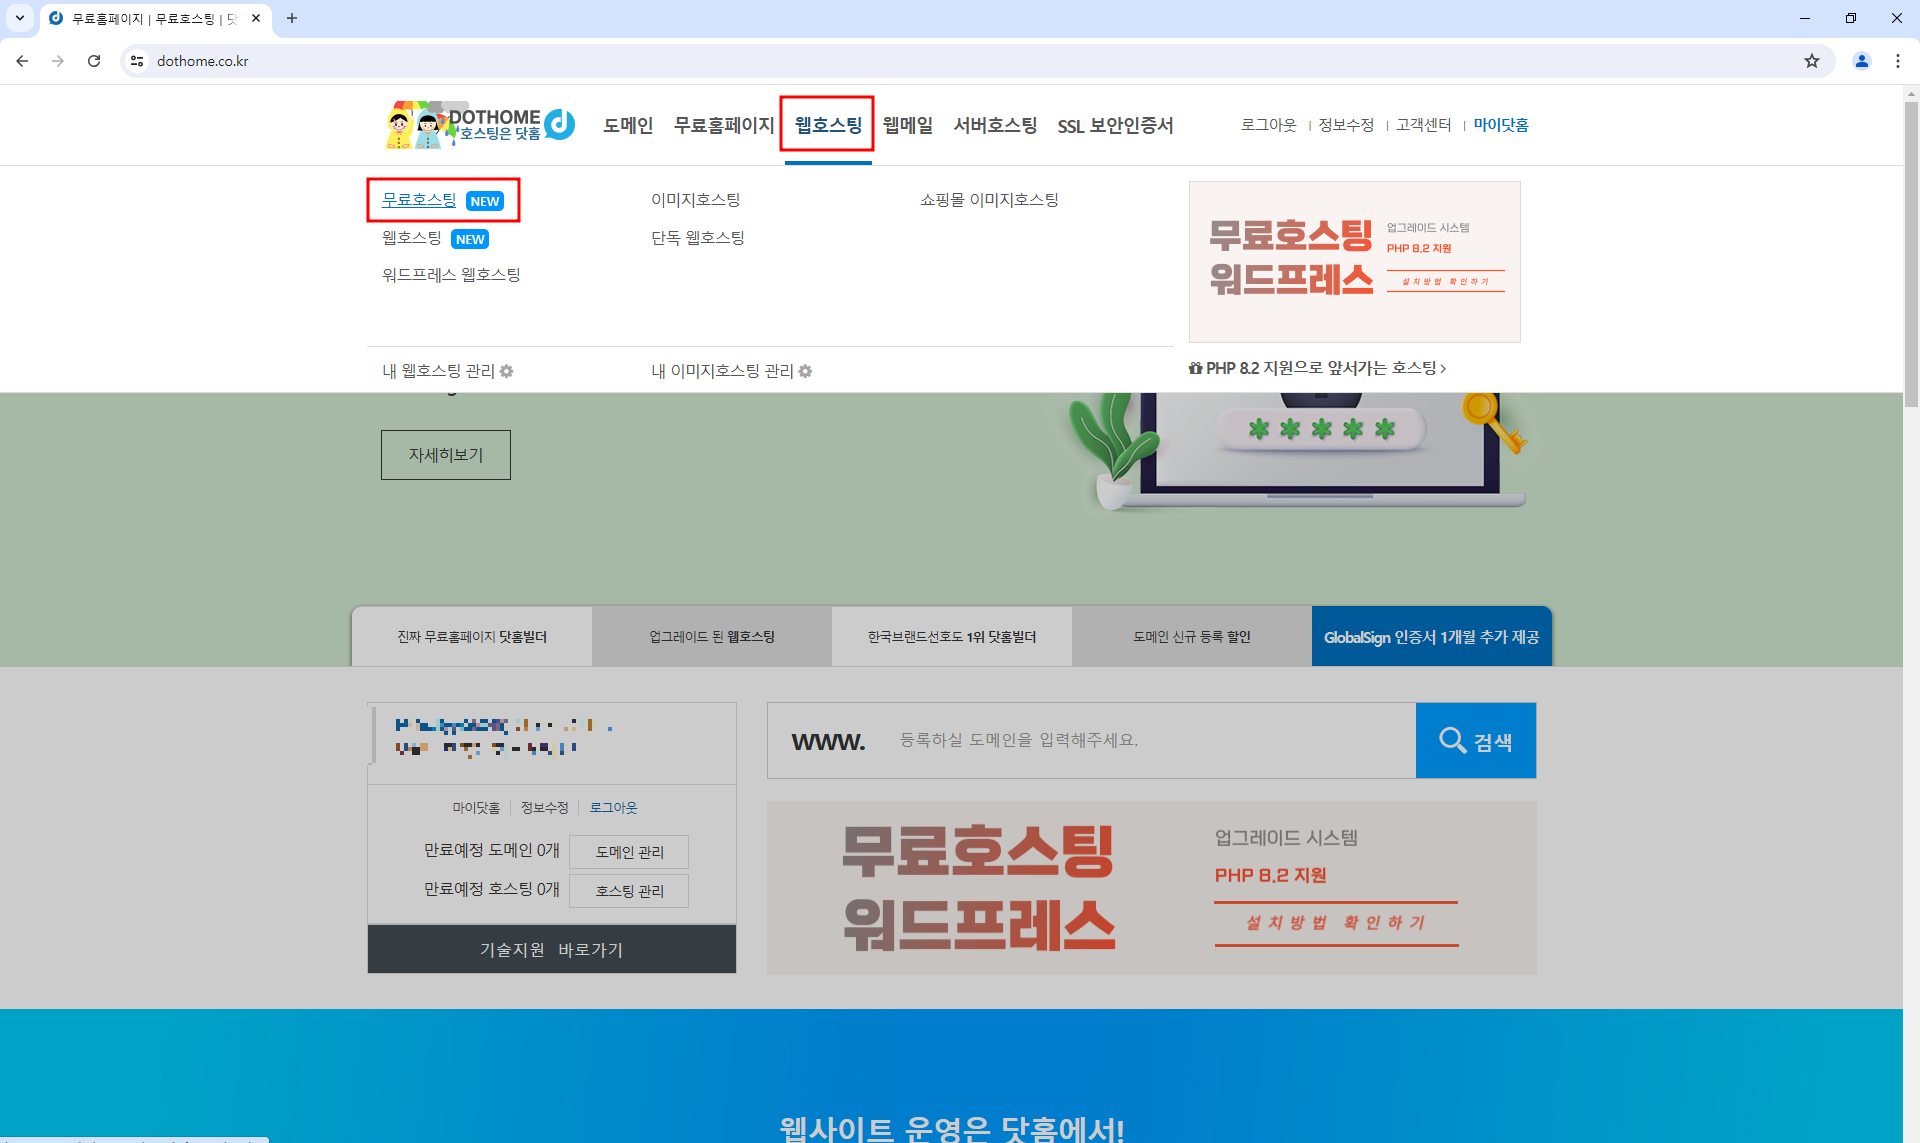Image resolution: width=1920 pixels, height=1143 pixels.
Task: Open the 무료홈페이지 menu
Action: 724,125
